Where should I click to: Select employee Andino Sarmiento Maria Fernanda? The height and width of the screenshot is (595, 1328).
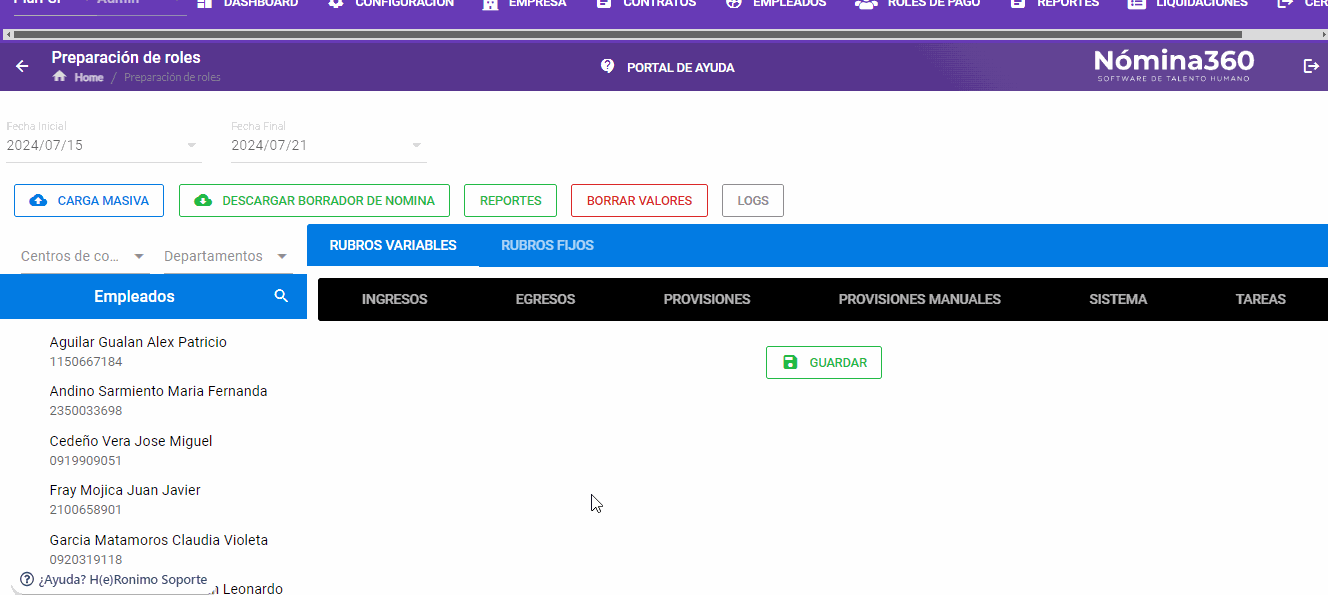(x=158, y=391)
